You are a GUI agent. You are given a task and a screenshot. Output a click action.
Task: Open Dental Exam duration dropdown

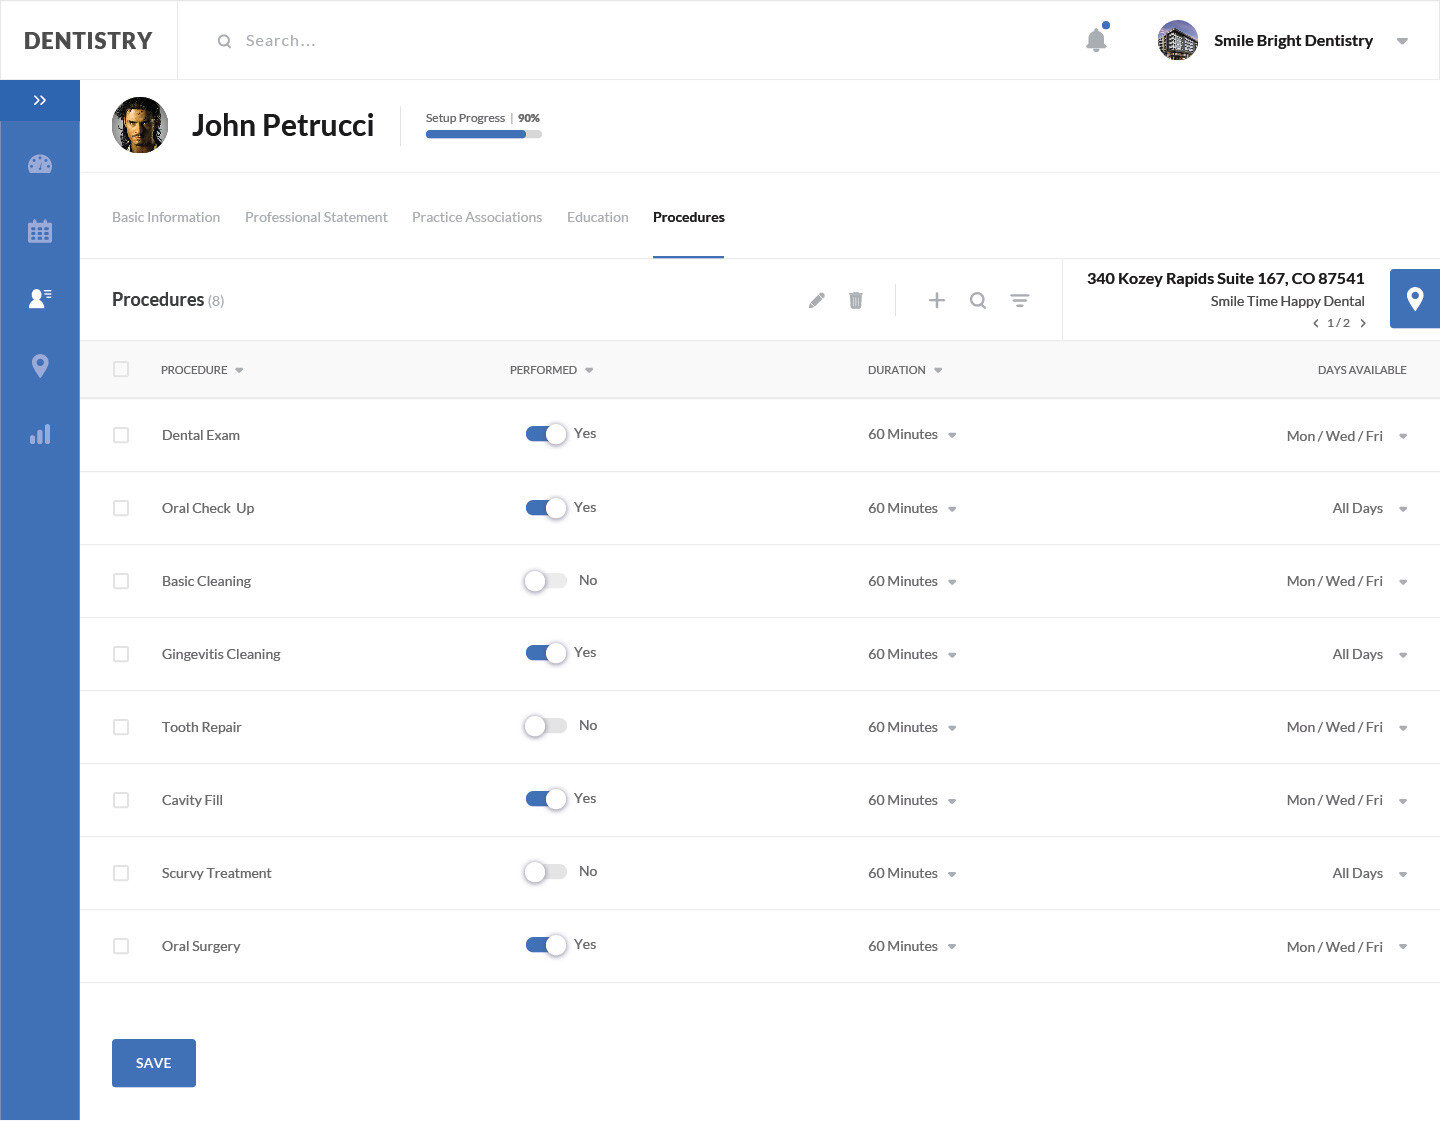click(x=911, y=435)
